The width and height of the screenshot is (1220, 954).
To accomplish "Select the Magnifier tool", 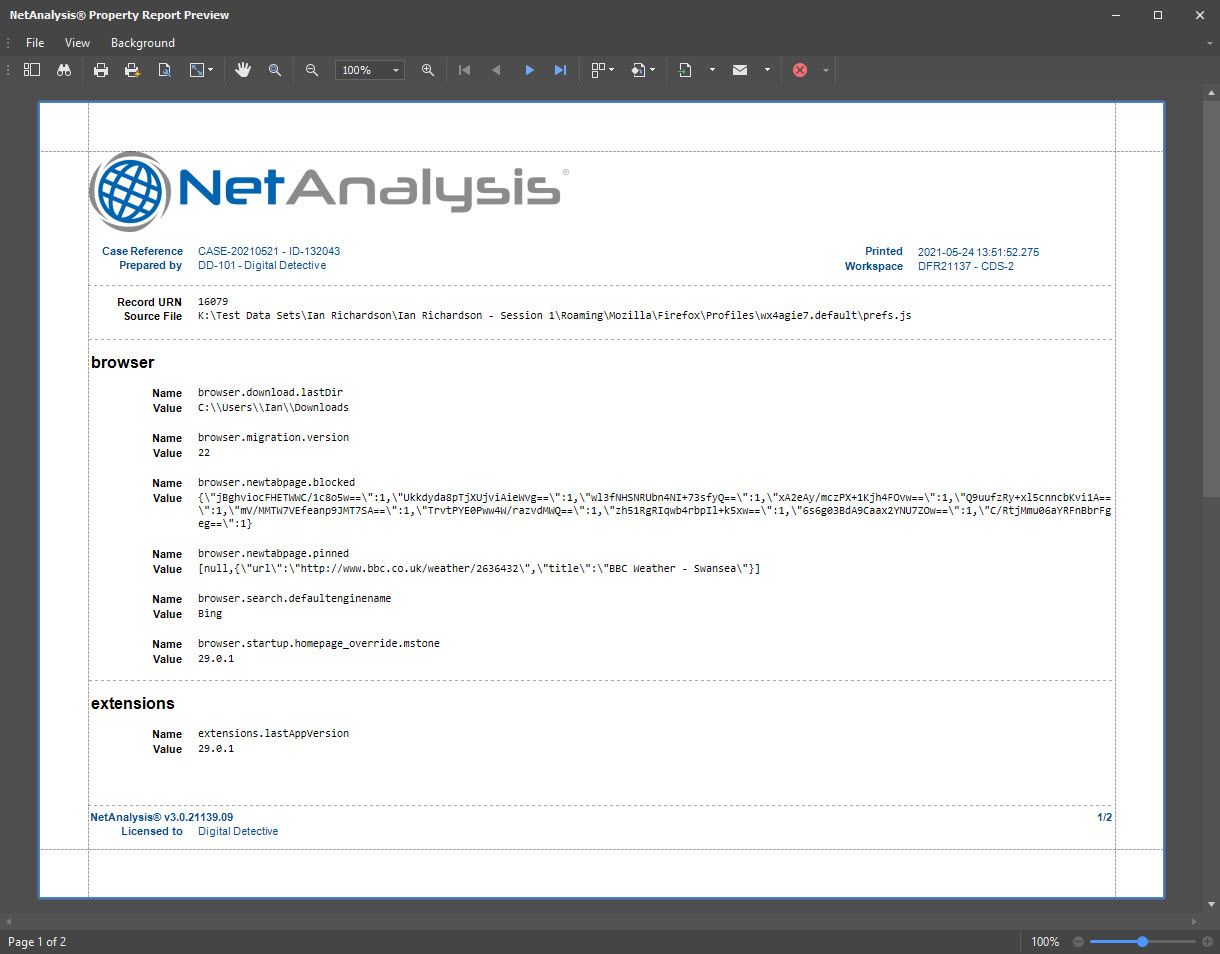I will tap(274, 70).
